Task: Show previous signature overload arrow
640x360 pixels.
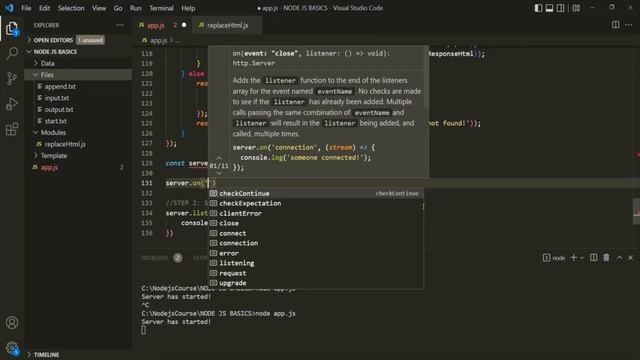Action: tap(219, 158)
